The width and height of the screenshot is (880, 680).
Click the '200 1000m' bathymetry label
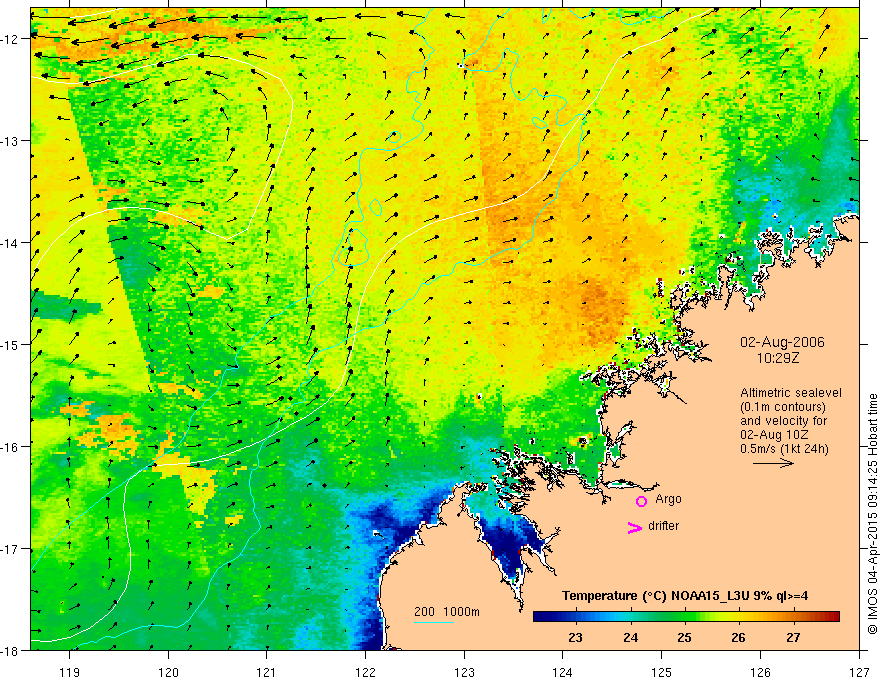447,612
